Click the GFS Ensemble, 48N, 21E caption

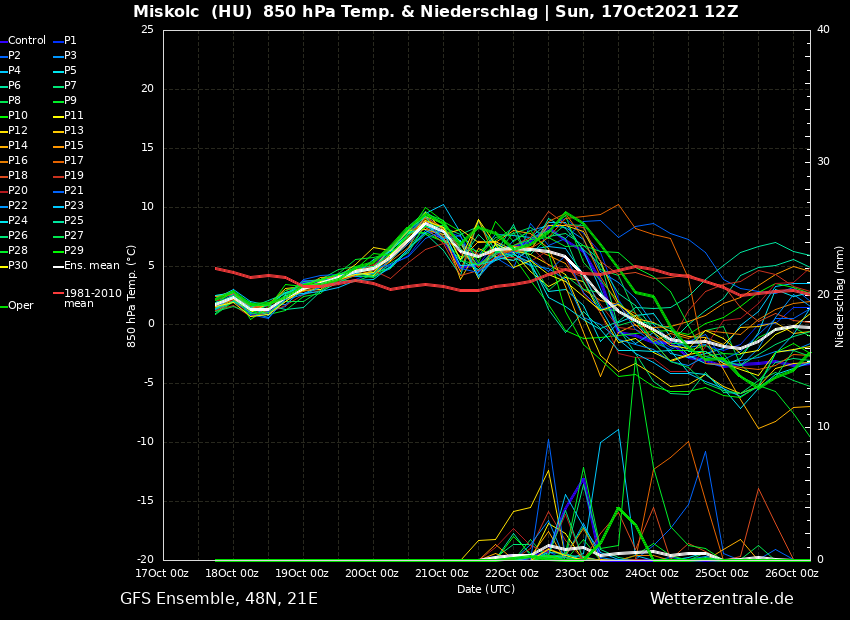coord(219,599)
